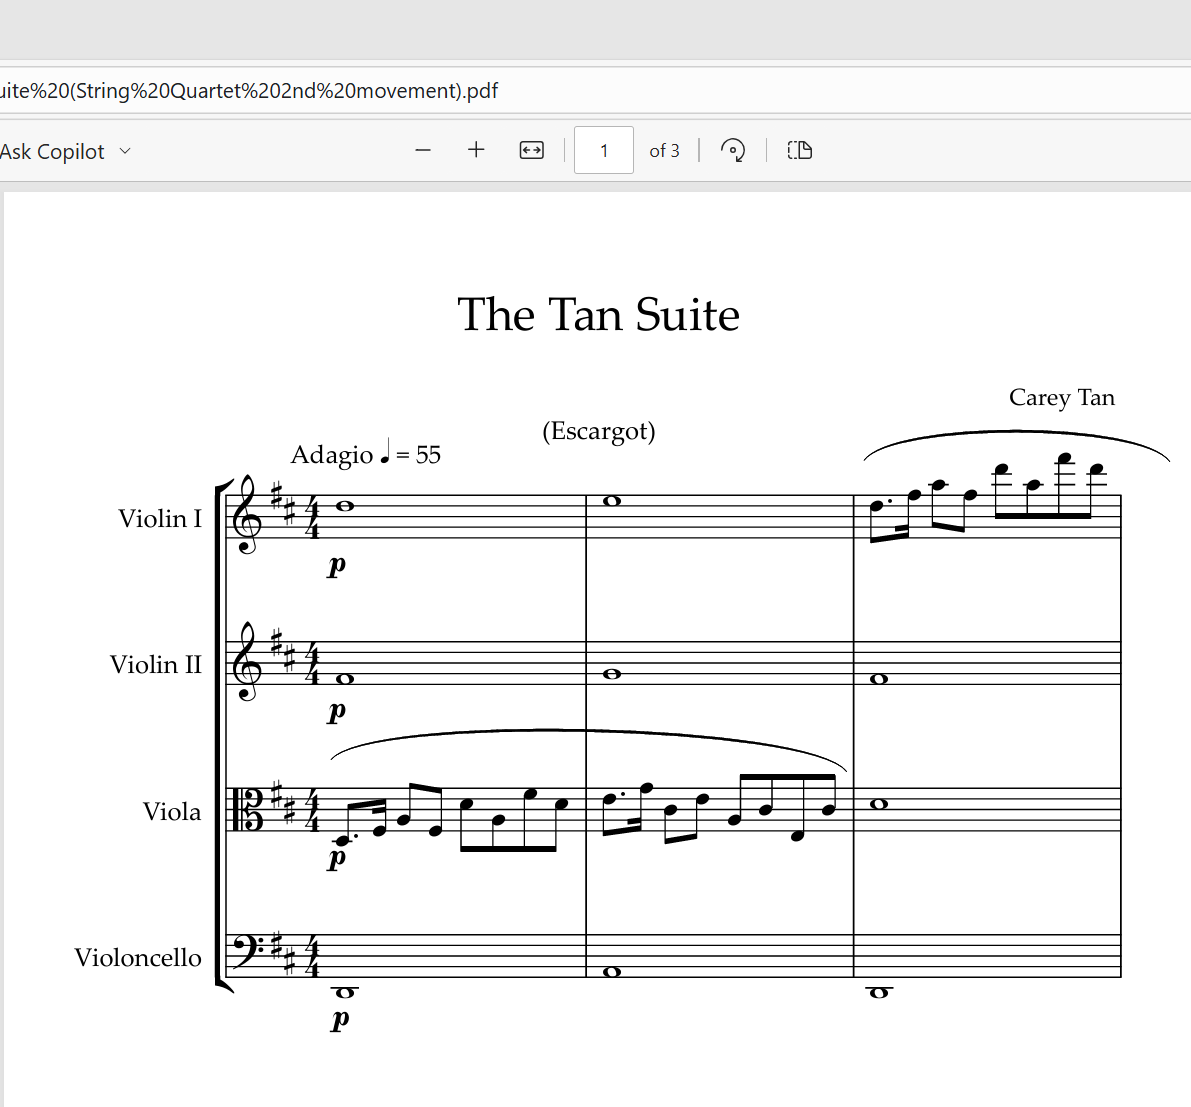Image resolution: width=1191 pixels, height=1107 pixels.
Task: Open the page view layout icon
Action: 800,150
